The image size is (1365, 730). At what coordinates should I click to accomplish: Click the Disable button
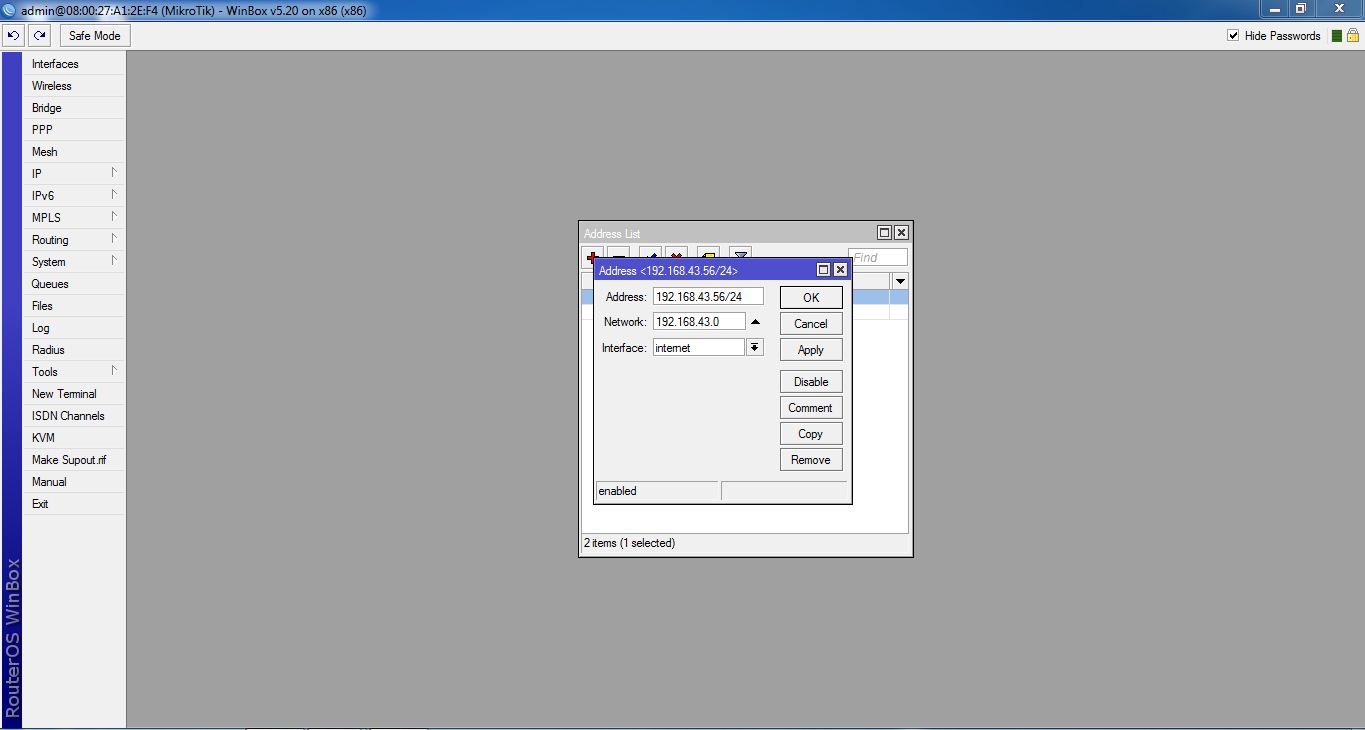[x=811, y=382]
